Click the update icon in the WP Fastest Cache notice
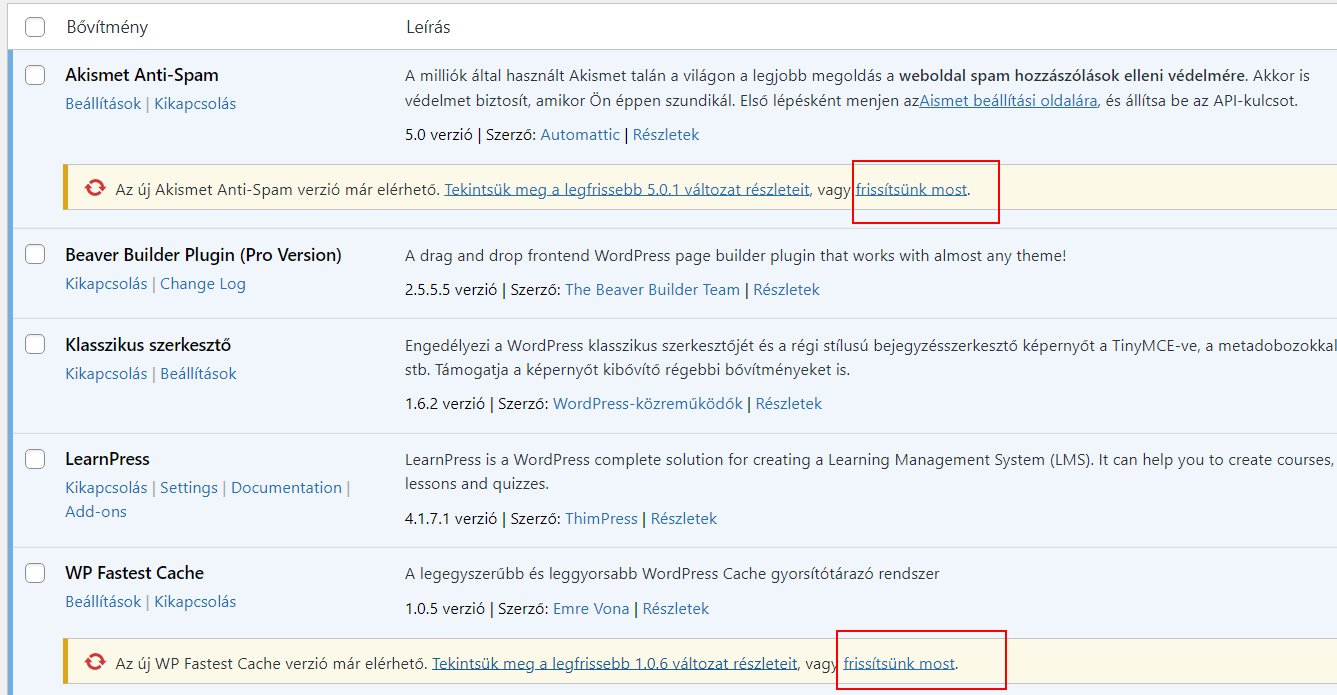Screen dimensions: 1337x695 click(95, 662)
